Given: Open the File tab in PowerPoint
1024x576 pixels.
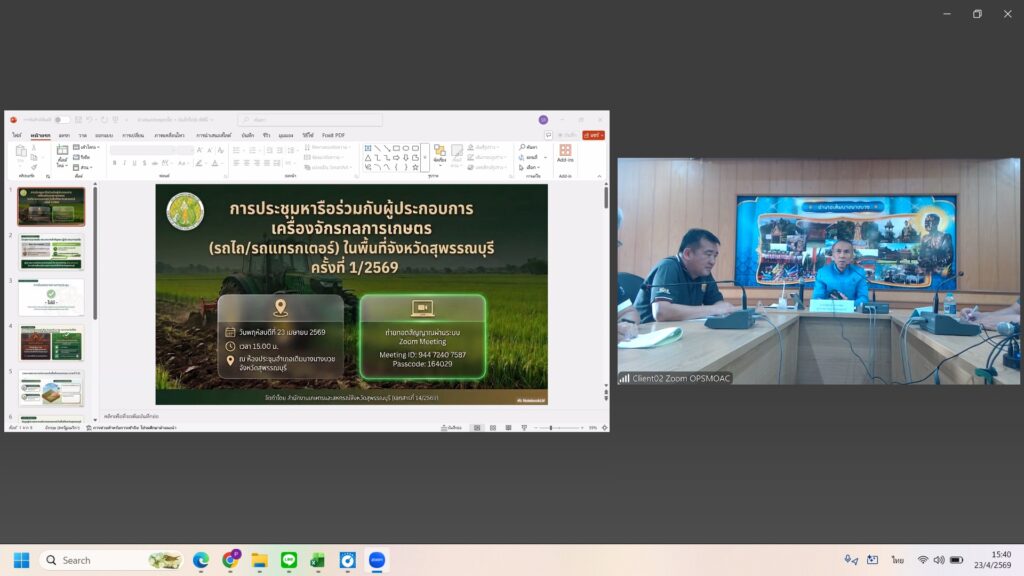Looking at the screenshot, I should click(16, 135).
